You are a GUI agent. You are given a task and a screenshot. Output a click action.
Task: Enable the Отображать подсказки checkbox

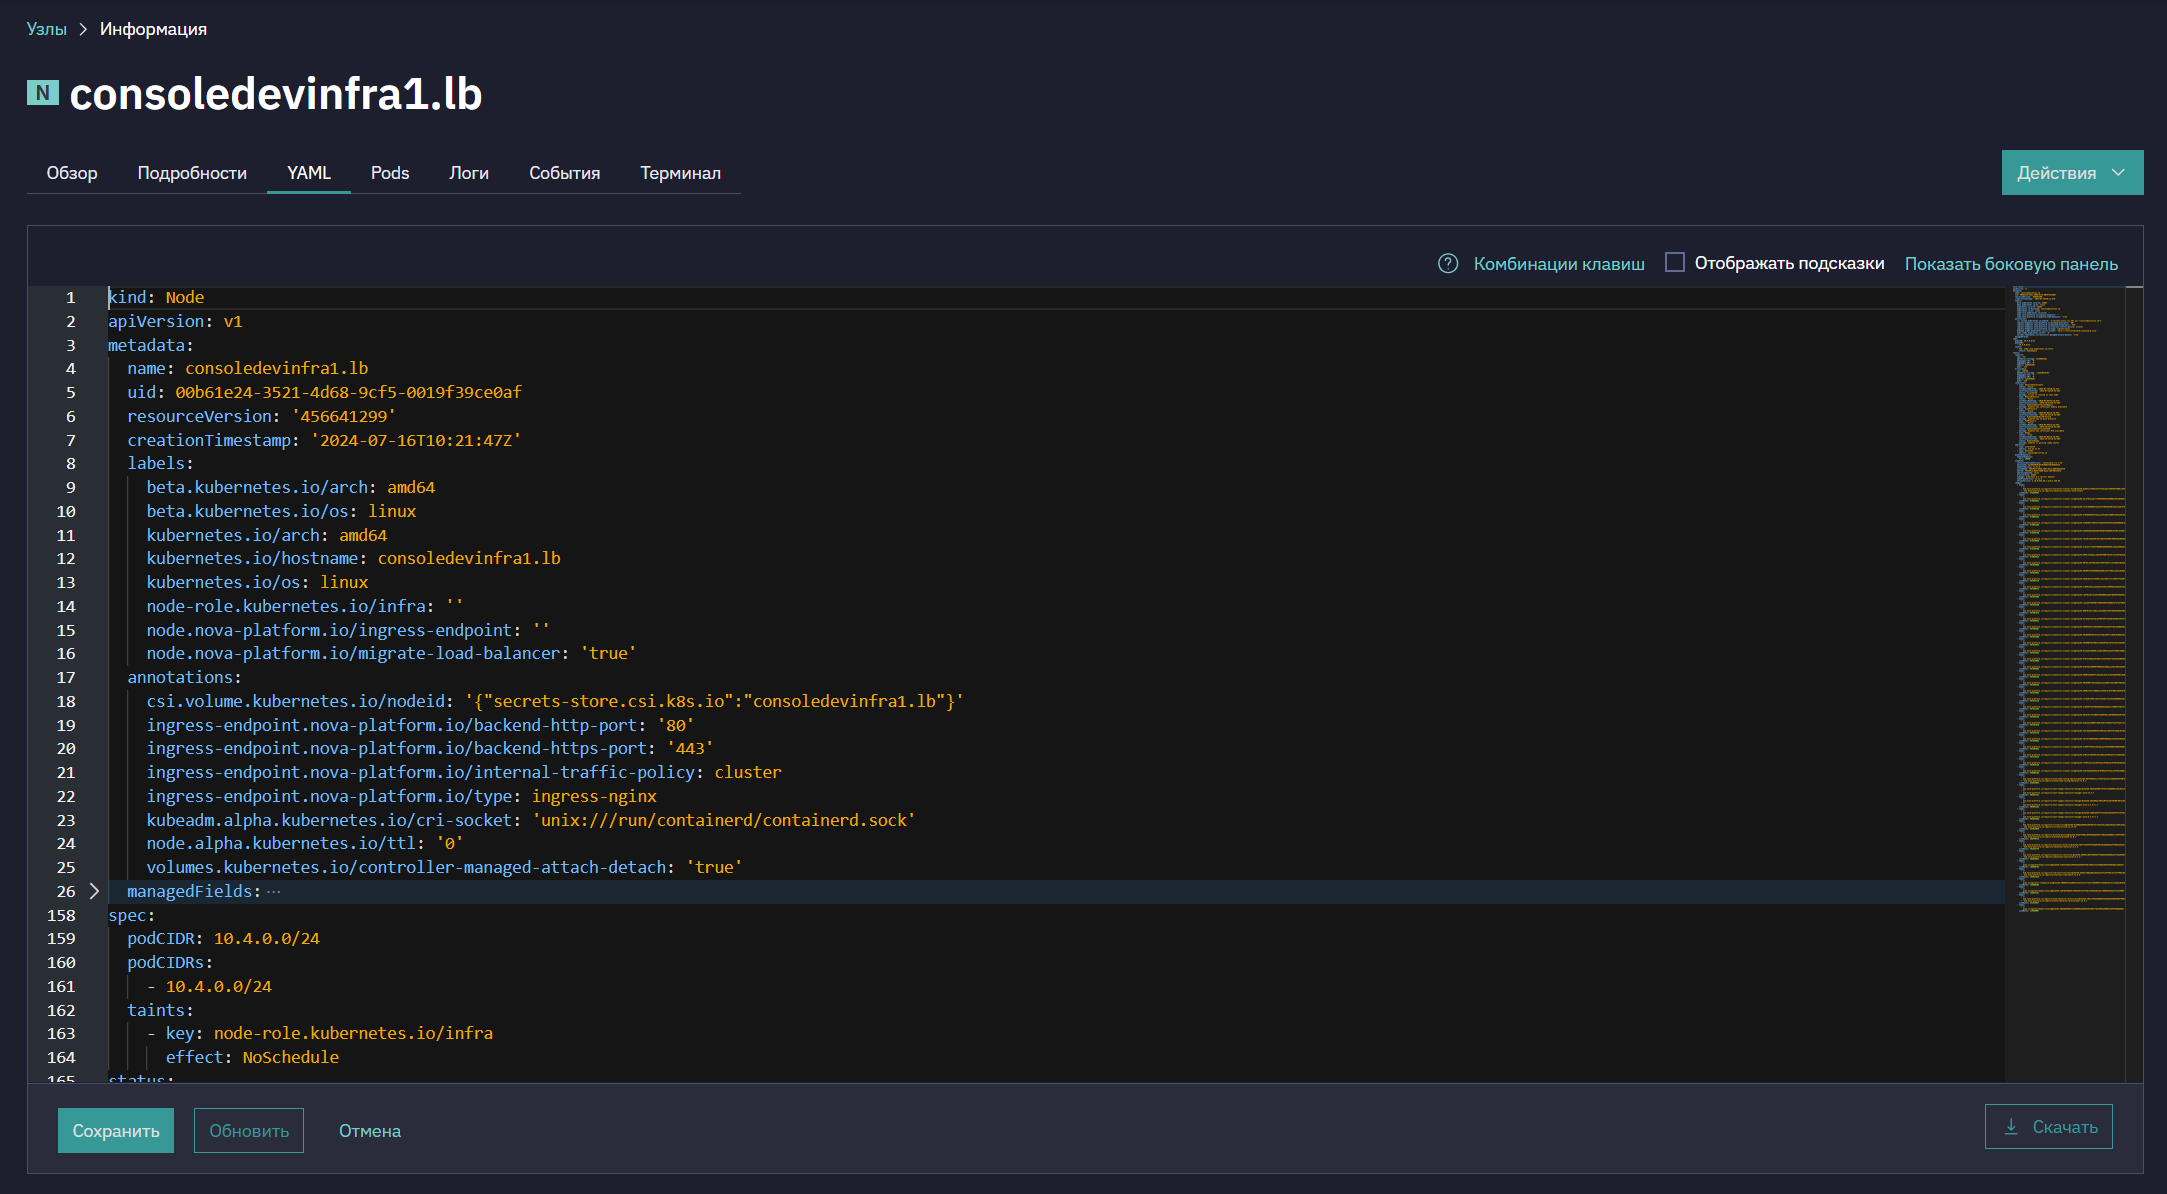point(1674,262)
